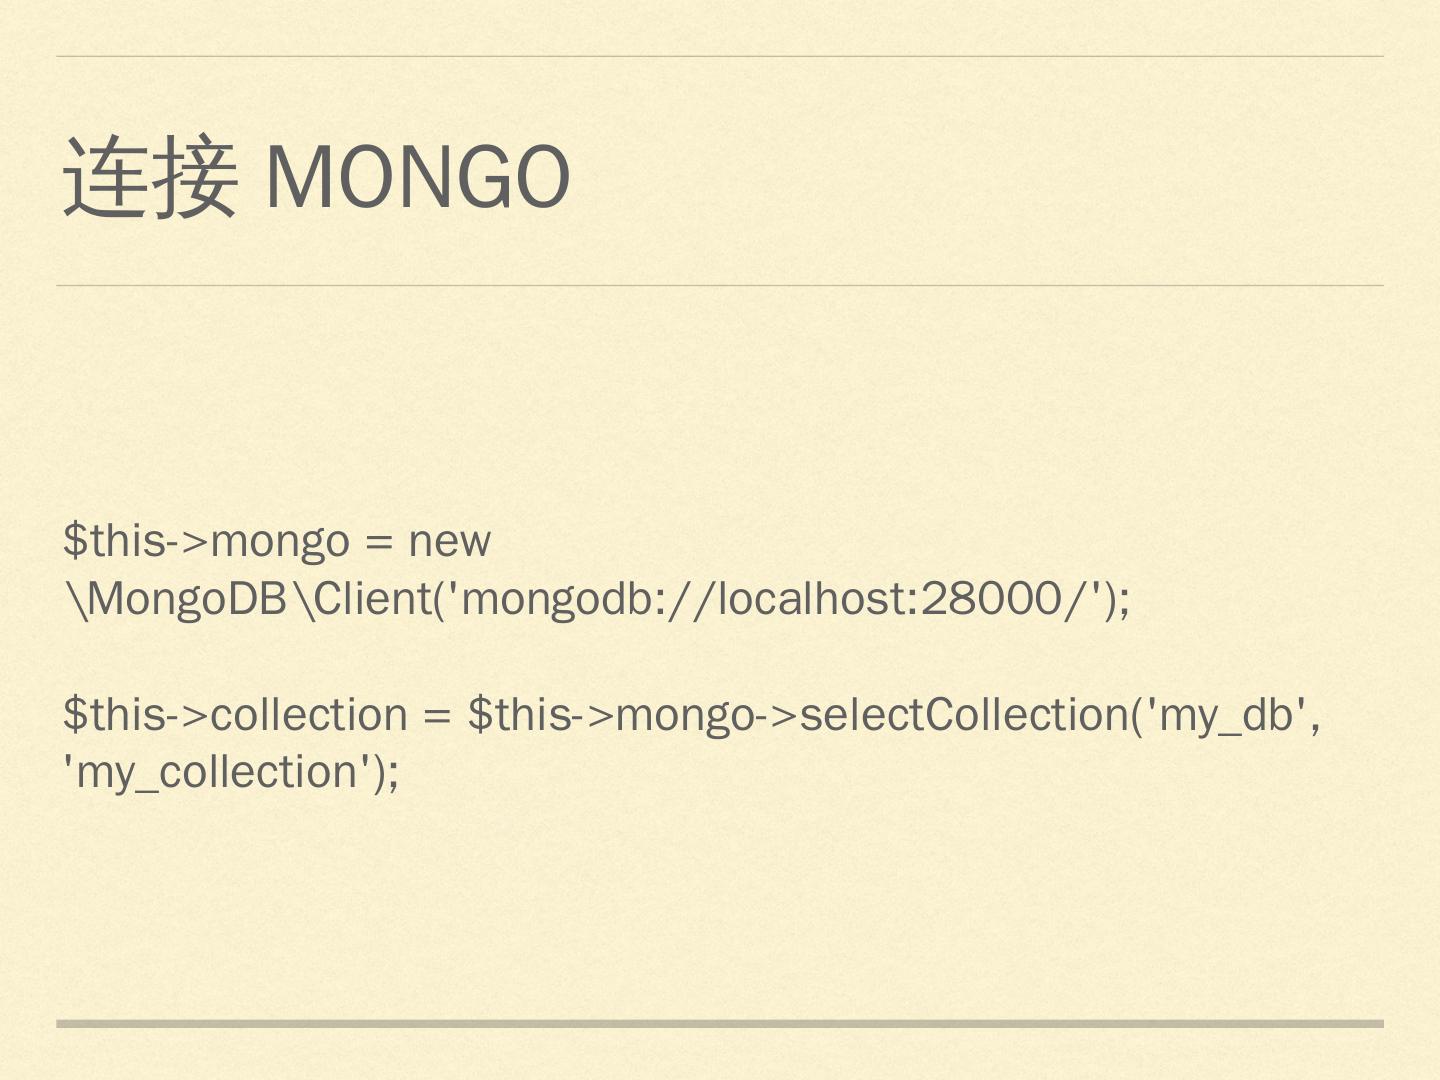Click the closing ");" after 'my_collection'
Image resolution: width=1440 pixels, height=1080 pixels.
click(385, 773)
